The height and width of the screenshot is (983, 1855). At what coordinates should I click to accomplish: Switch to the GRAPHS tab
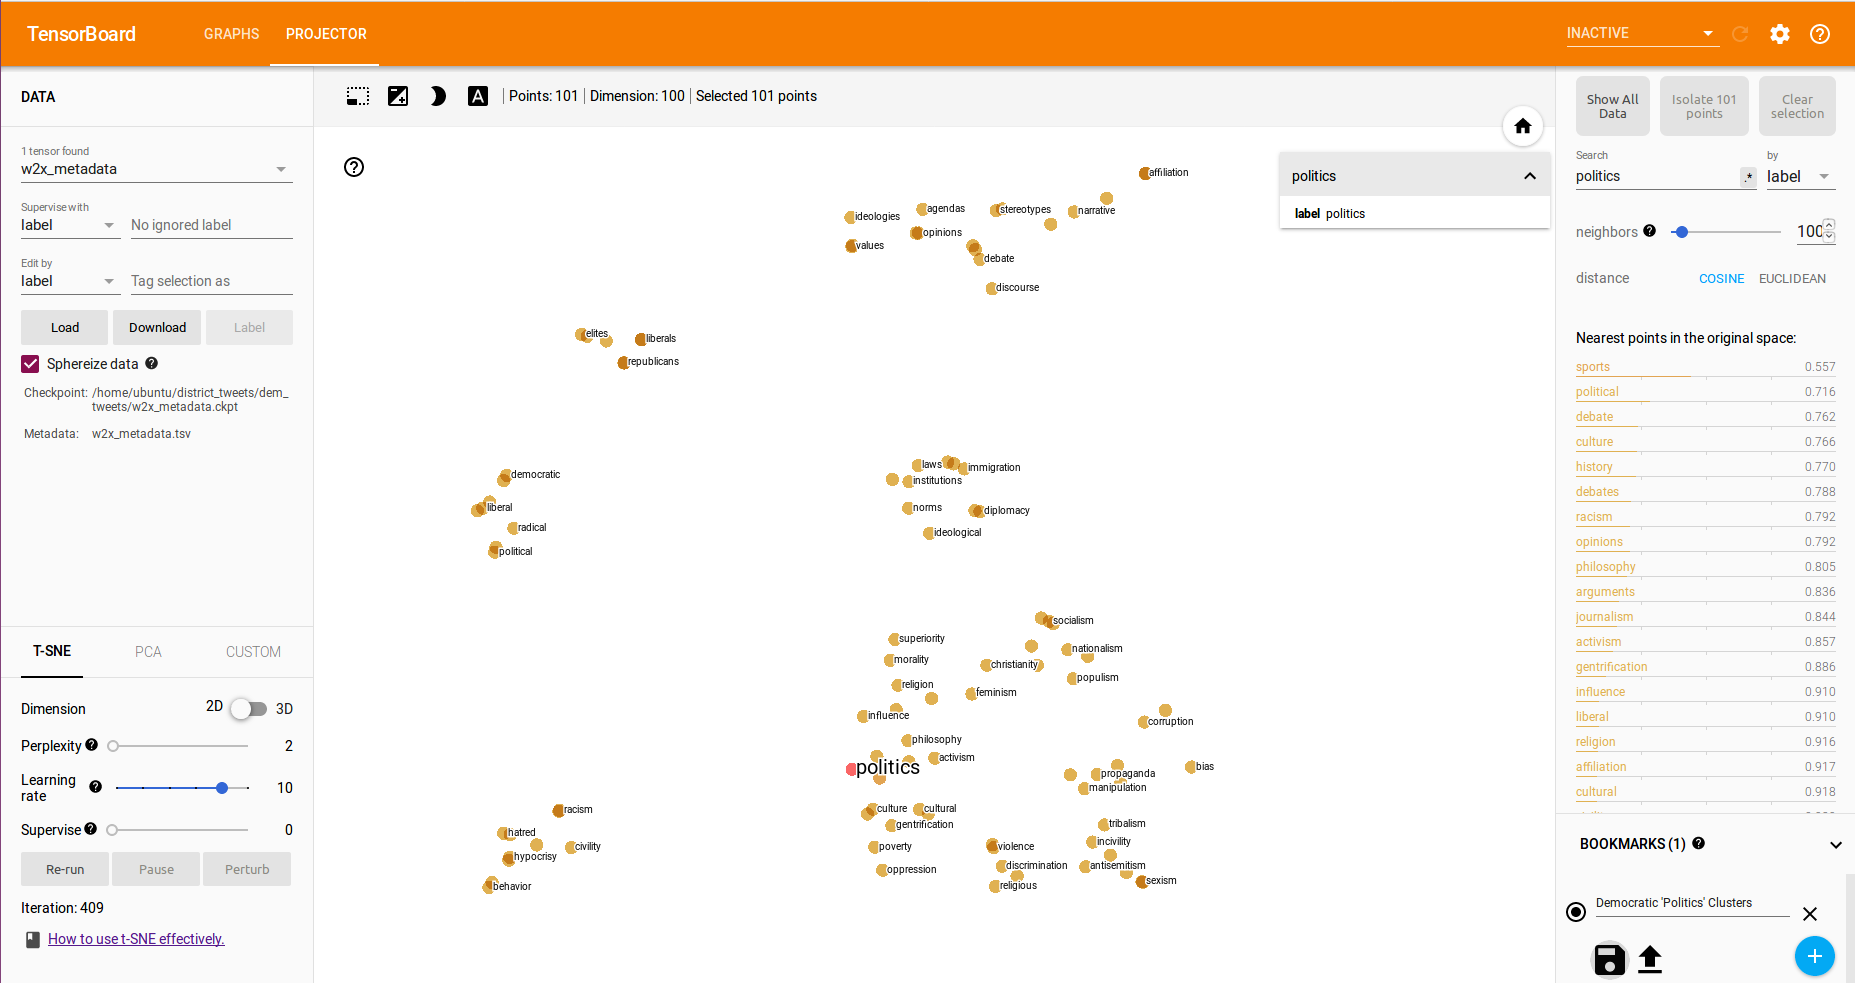click(x=231, y=33)
